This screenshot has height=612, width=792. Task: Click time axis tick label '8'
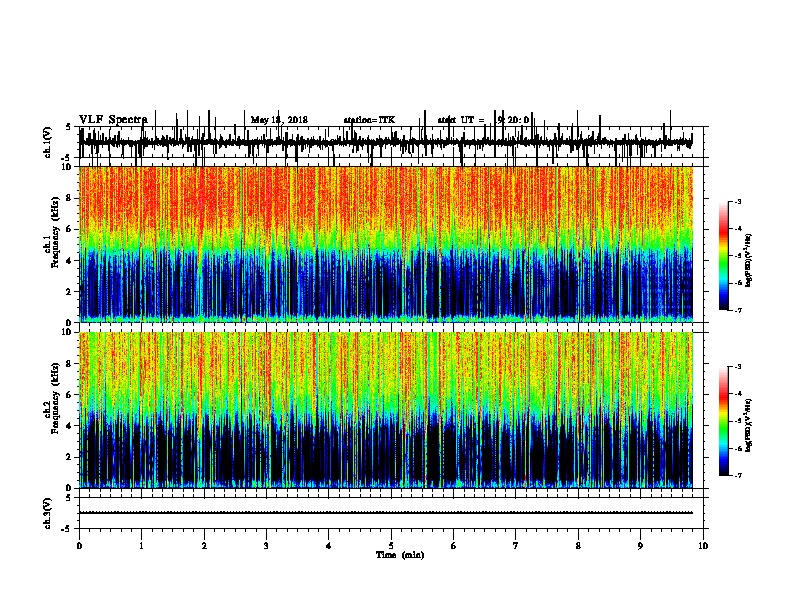[578, 546]
